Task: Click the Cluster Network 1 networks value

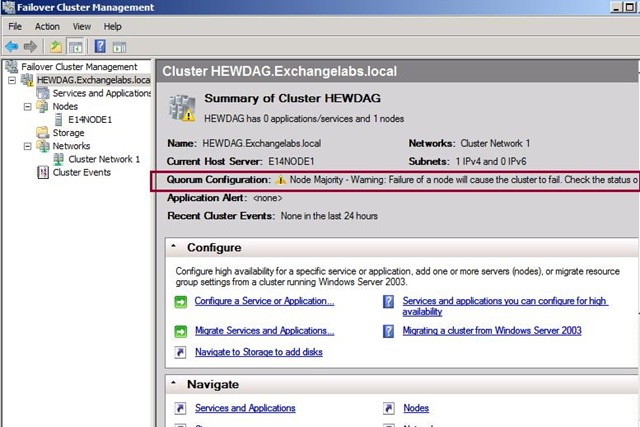Action: pyautogui.click(x=495, y=144)
